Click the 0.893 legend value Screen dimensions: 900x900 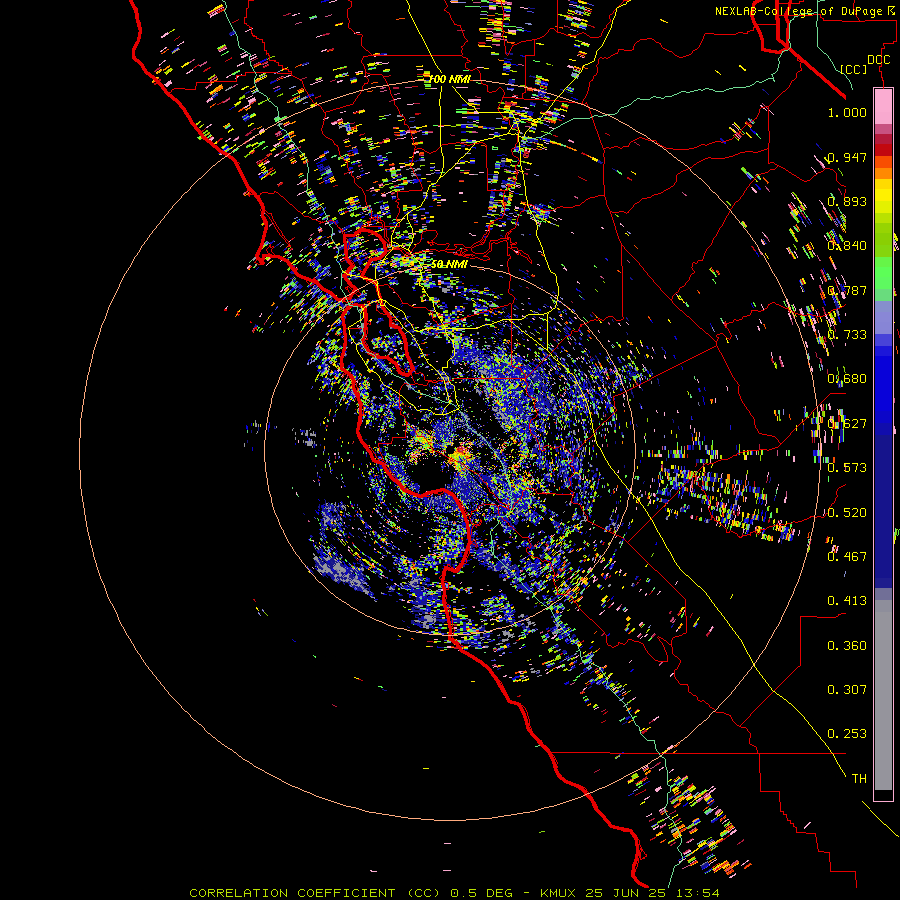[847, 201]
